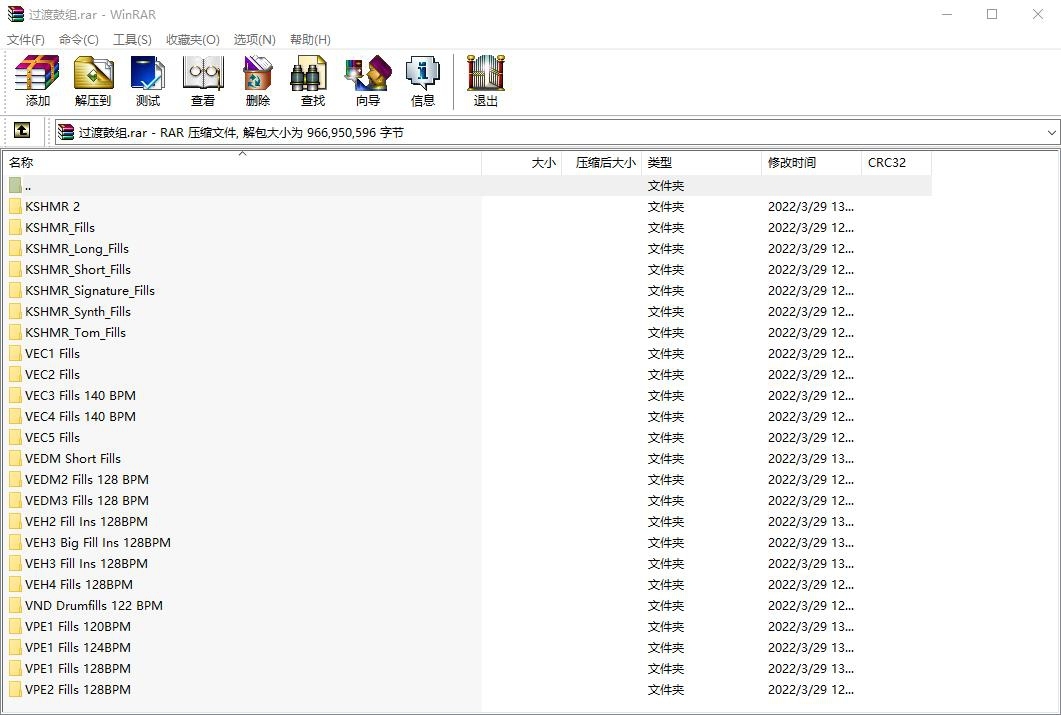Click the 退出 (Exit) toolbar icon
The image size is (1061, 715).
tap(485, 81)
